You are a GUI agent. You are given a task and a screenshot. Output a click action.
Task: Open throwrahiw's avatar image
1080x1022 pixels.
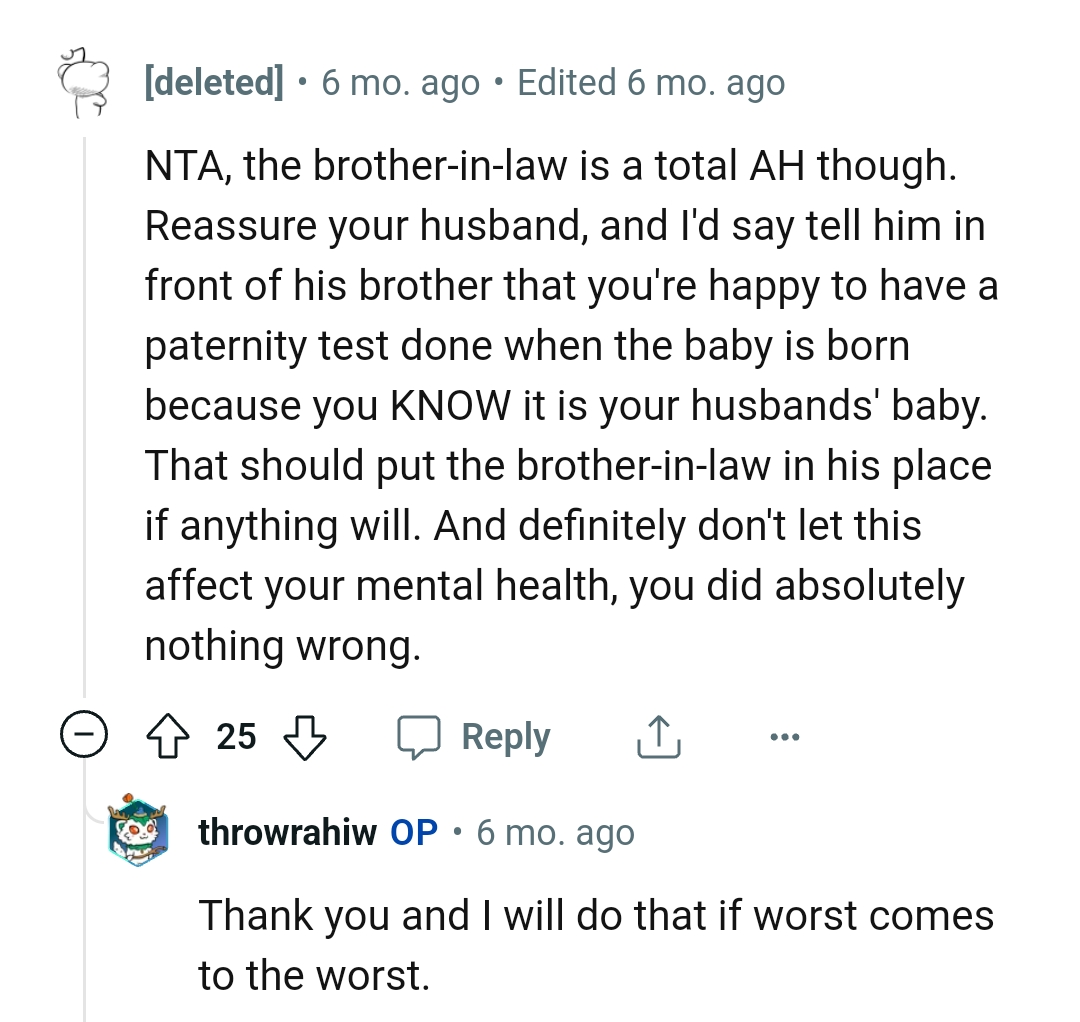click(139, 830)
